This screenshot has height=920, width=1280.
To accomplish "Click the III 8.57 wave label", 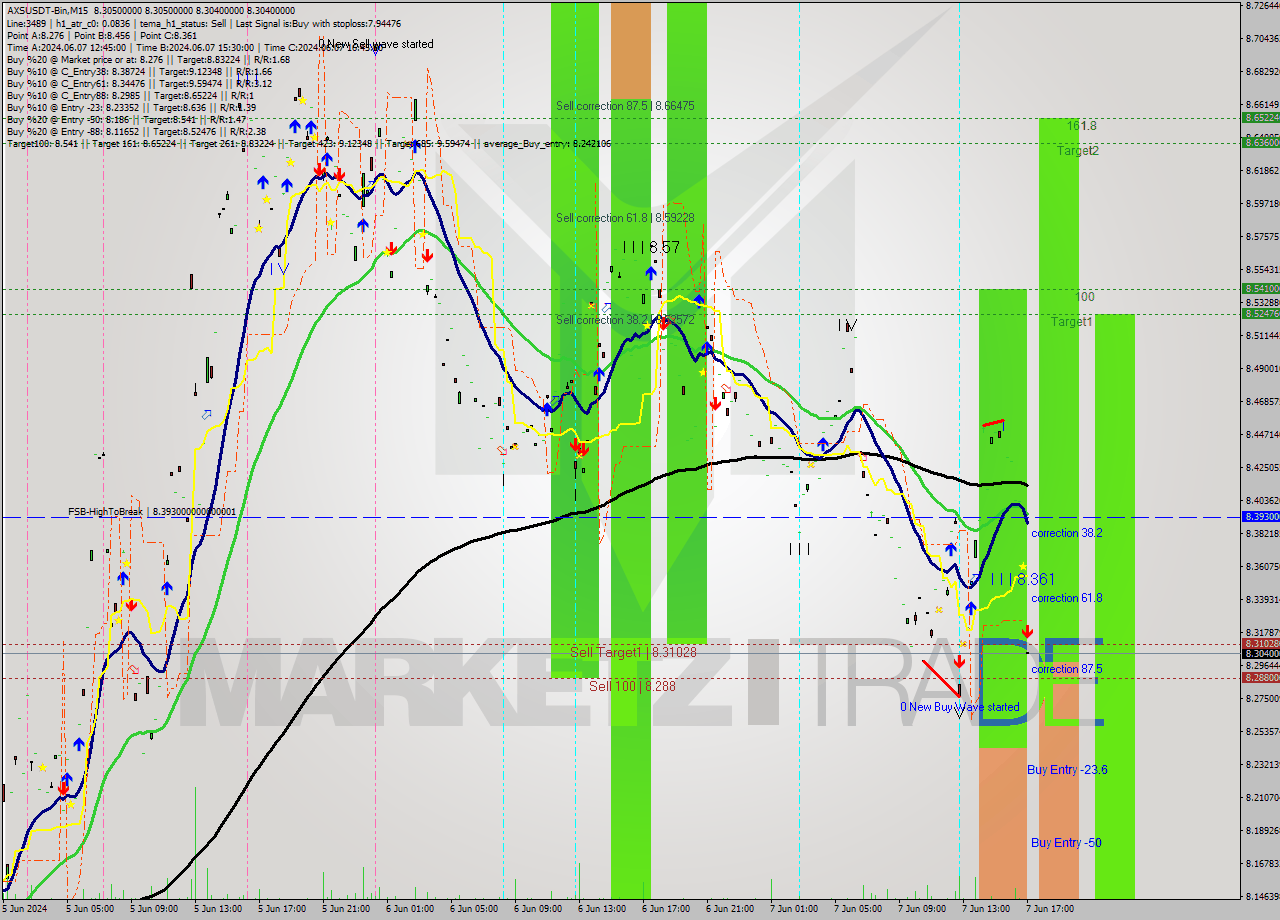I will pyautogui.click(x=650, y=247).
